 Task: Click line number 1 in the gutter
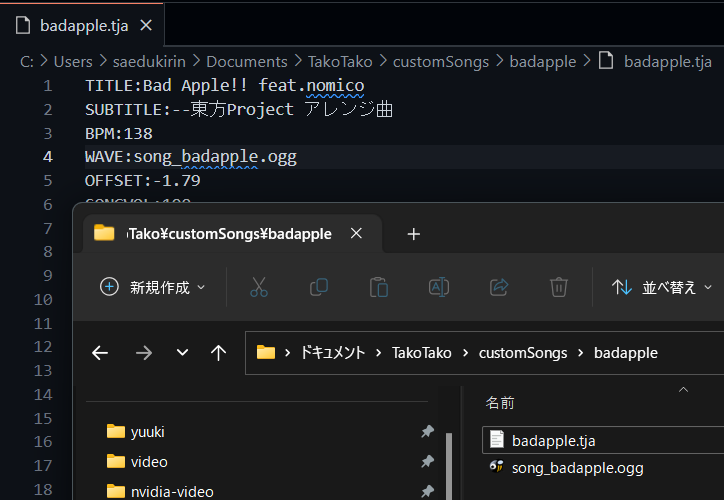(48, 86)
